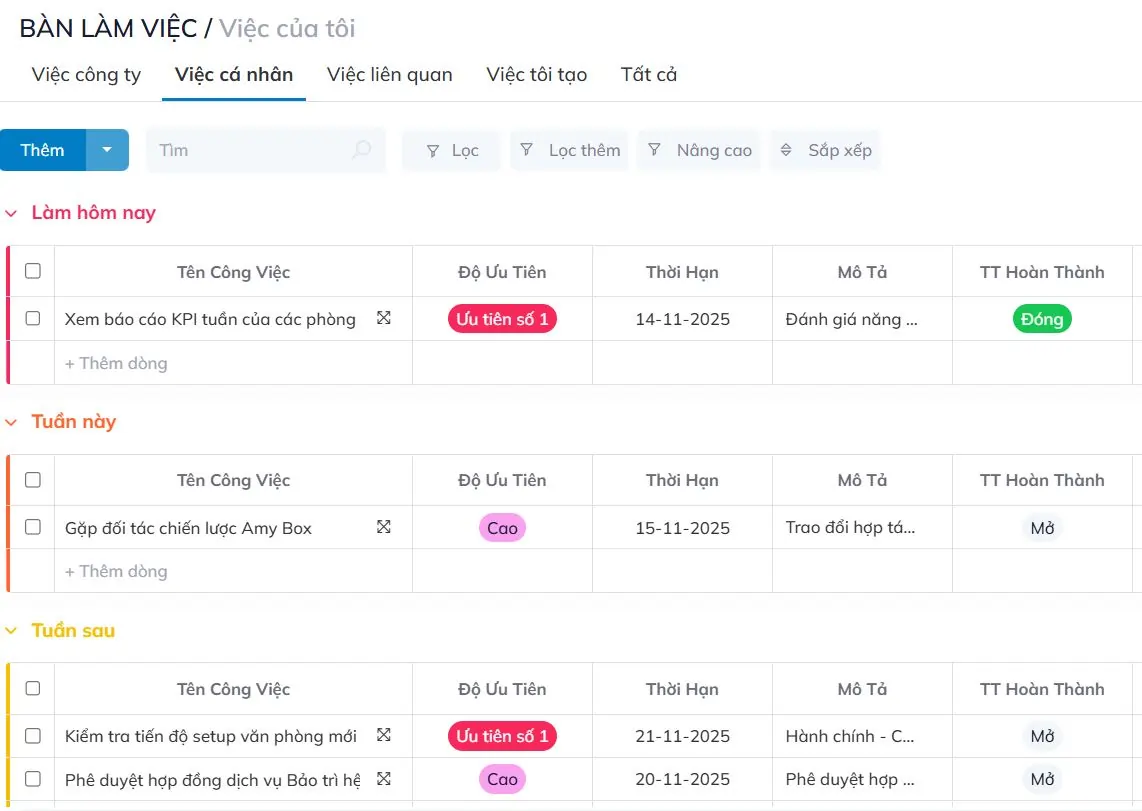The height and width of the screenshot is (811, 1142).
Task: Open Lọc thêm additional filters
Action: coord(569,149)
